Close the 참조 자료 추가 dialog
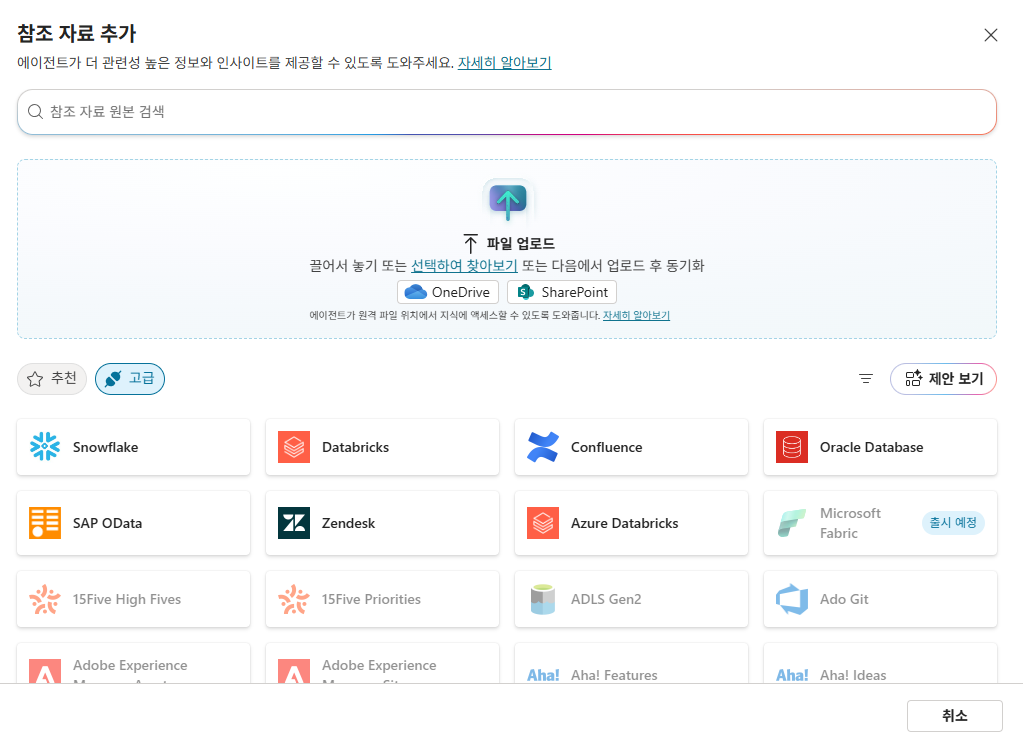The height and width of the screenshot is (740, 1023). 990,35
